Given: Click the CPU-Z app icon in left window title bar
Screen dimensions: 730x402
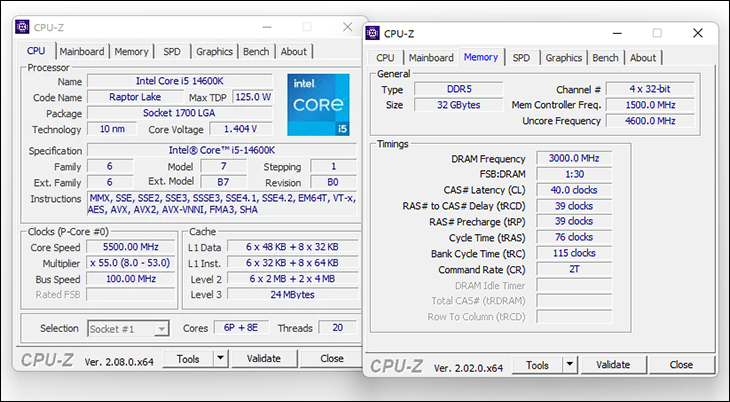Looking at the screenshot, I should (x=22, y=27).
